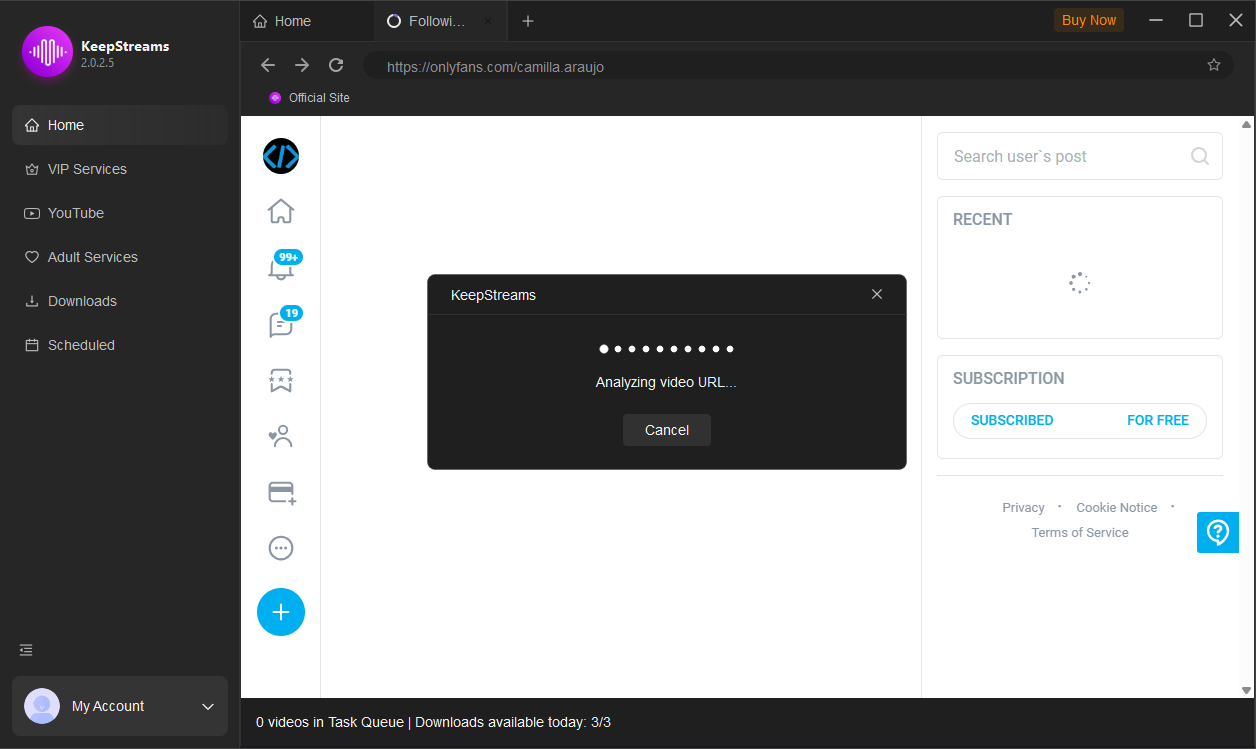
Task: Switch to the Home tab
Action: (x=307, y=21)
